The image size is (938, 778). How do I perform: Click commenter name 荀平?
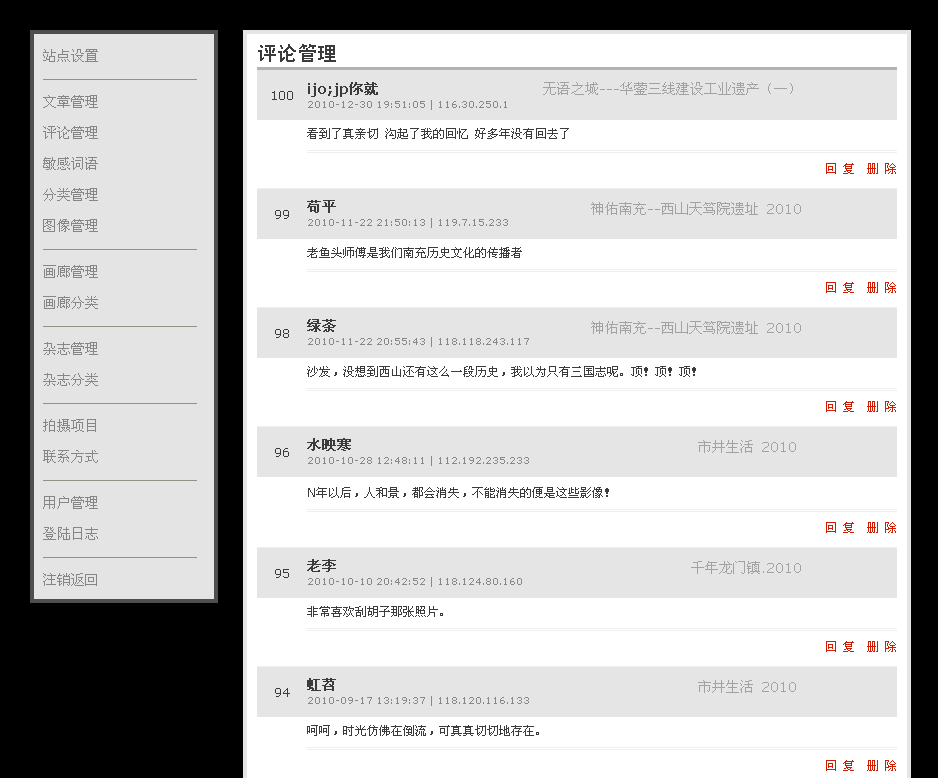pos(321,207)
